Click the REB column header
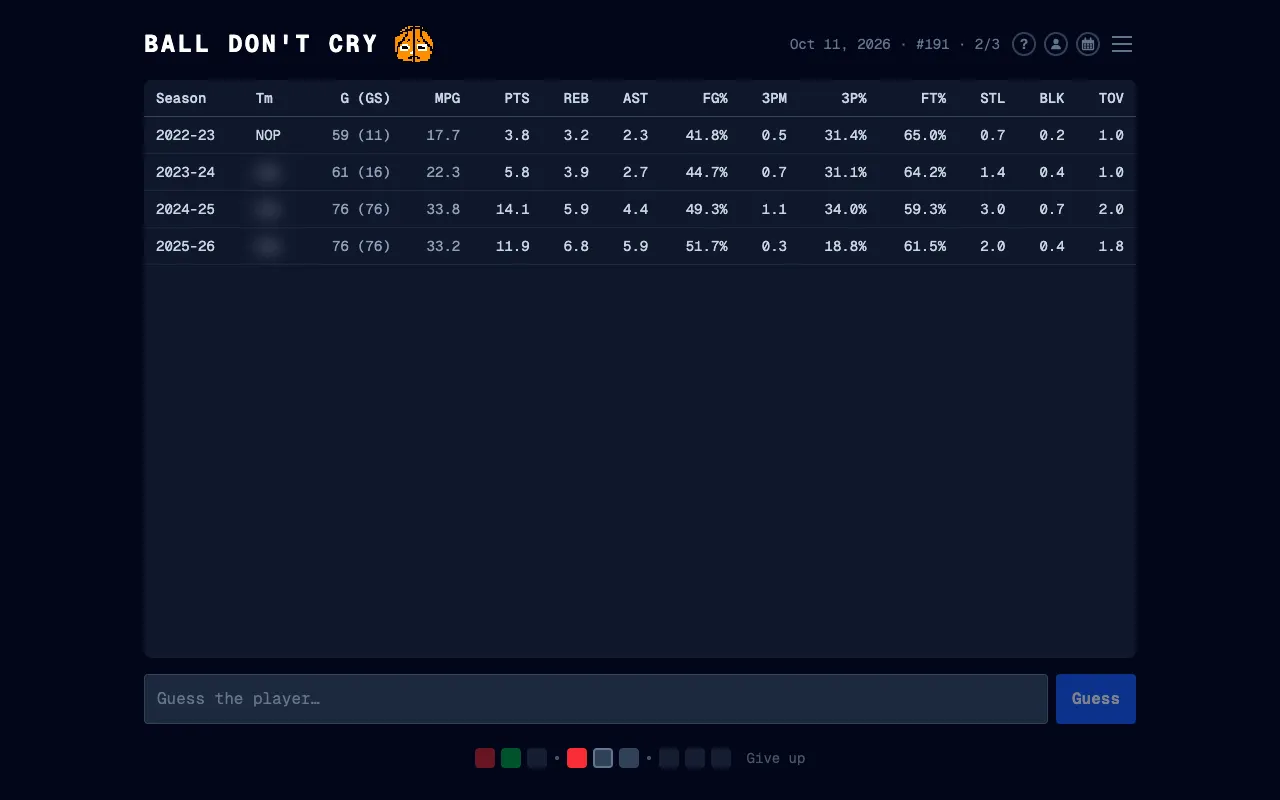Screen dimensions: 1280x800 (x=576, y=98)
